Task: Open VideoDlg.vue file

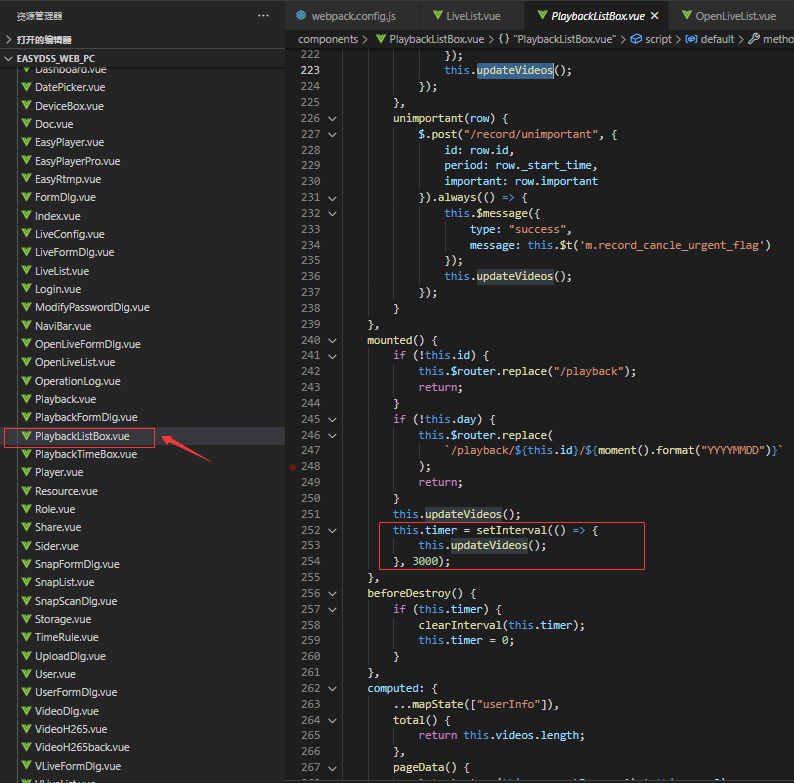Action: pos(66,711)
